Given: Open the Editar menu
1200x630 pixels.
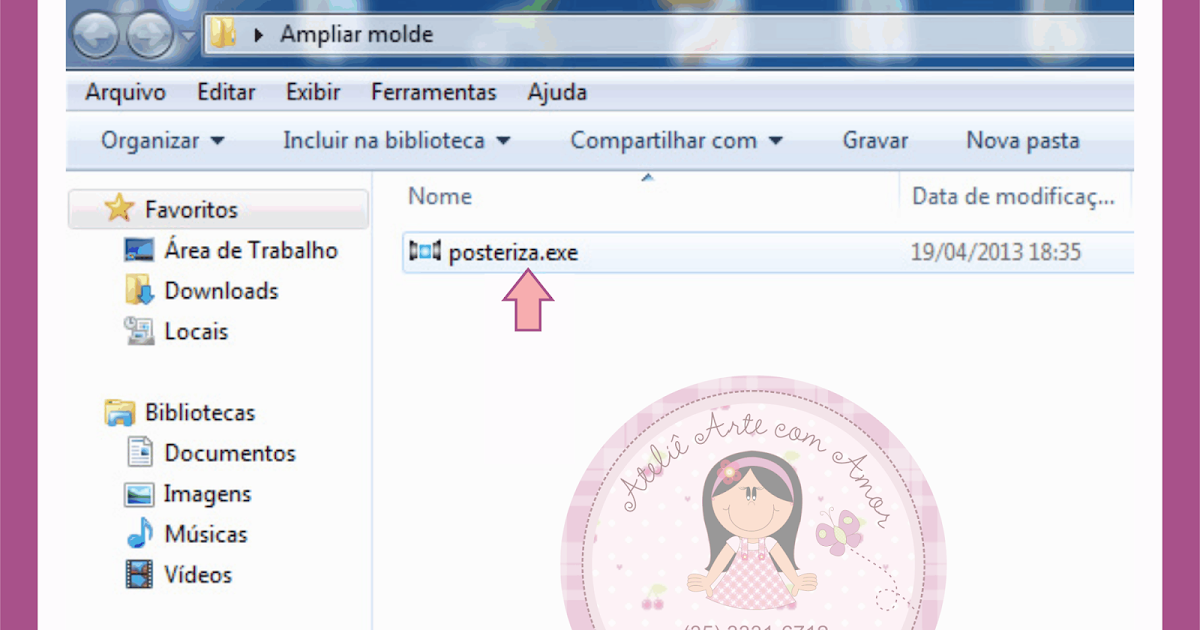Looking at the screenshot, I should [226, 93].
